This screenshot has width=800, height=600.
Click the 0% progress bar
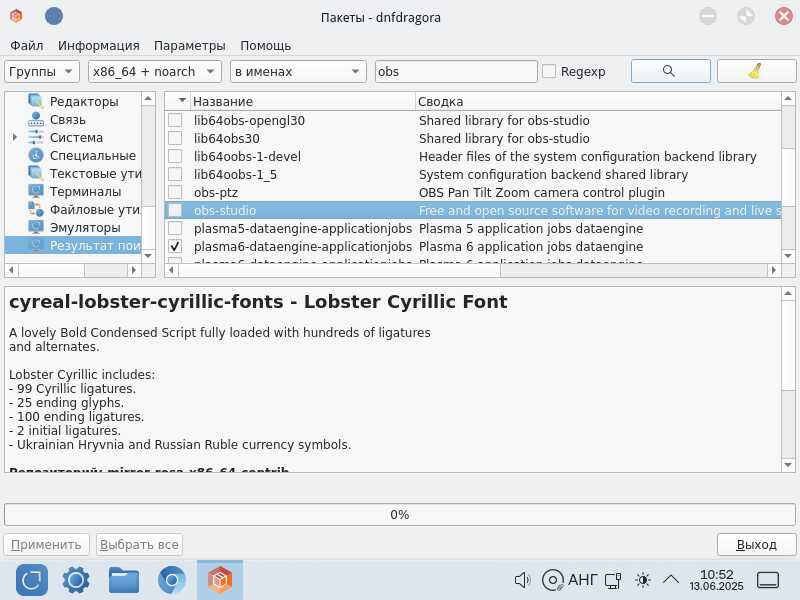pos(400,514)
